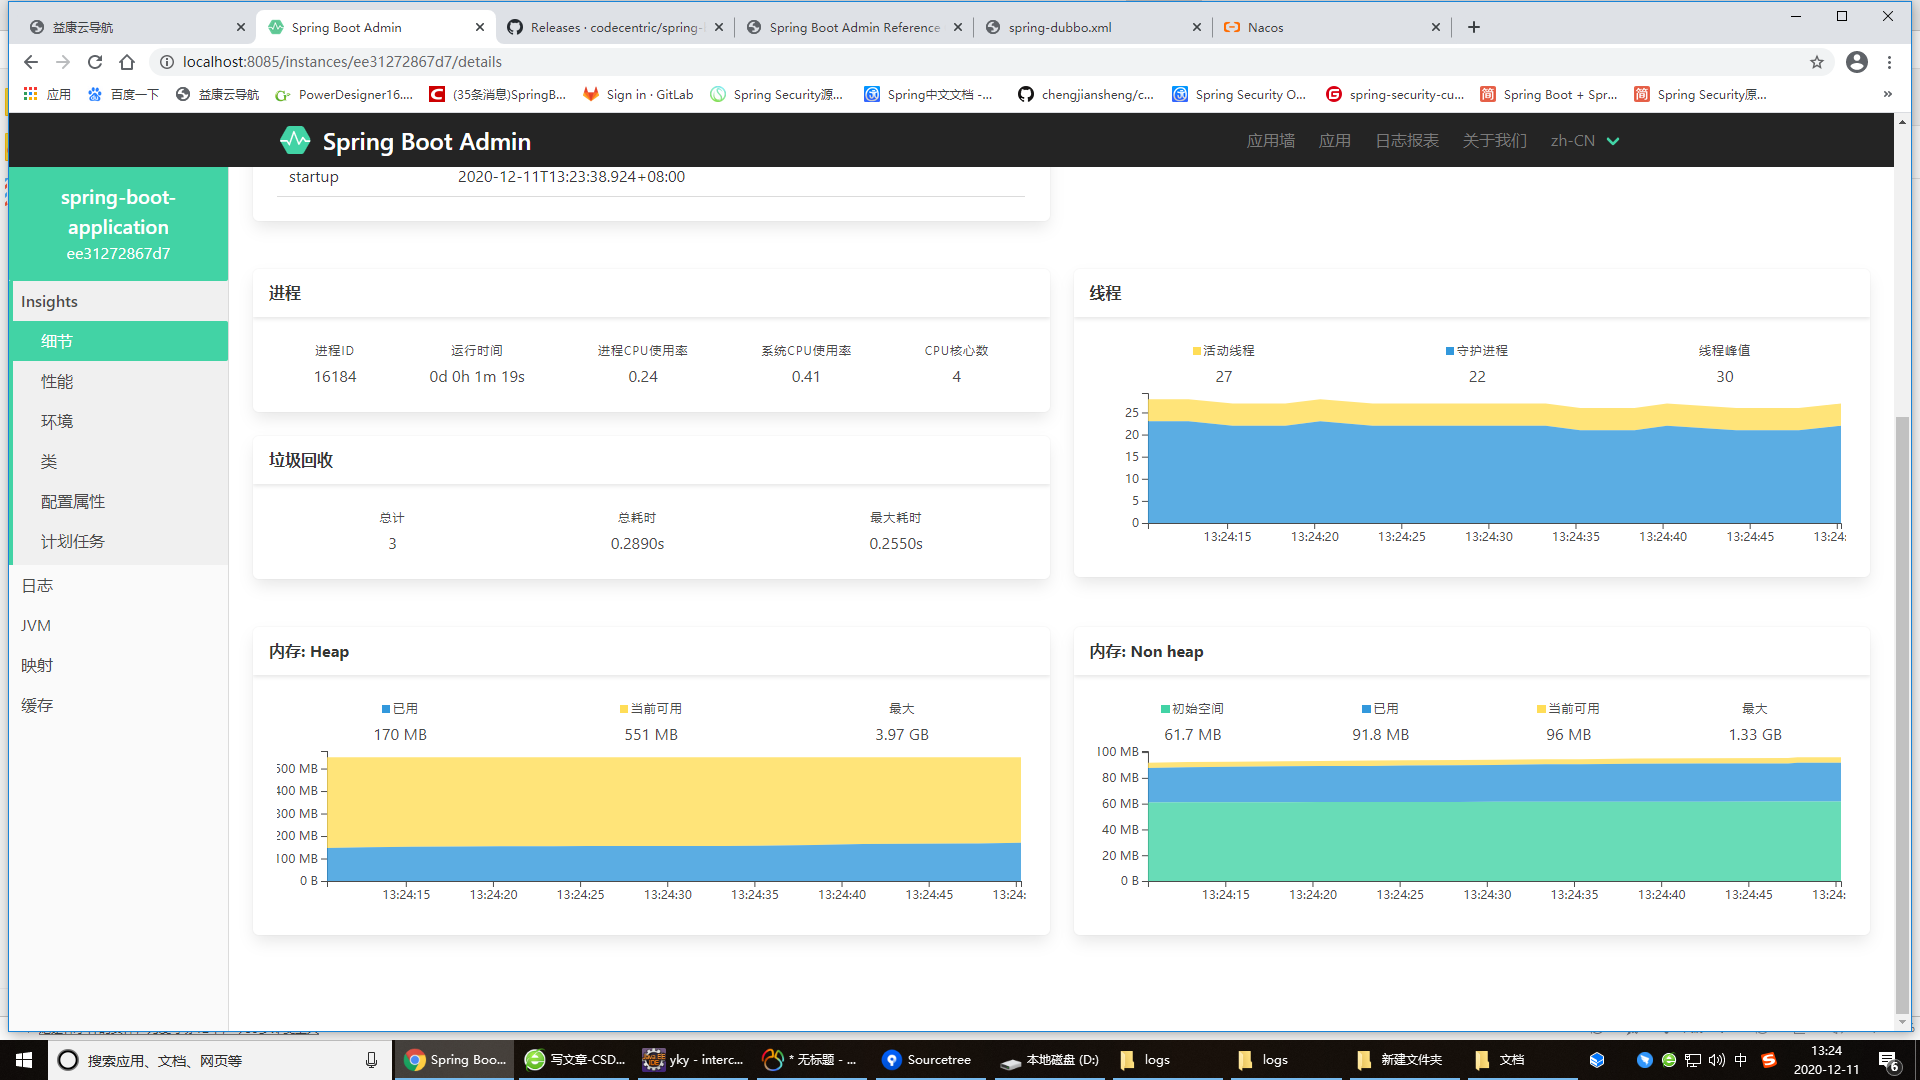Image resolution: width=1920 pixels, height=1080 pixels.
Task: Click the browser home icon
Action: (x=127, y=62)
